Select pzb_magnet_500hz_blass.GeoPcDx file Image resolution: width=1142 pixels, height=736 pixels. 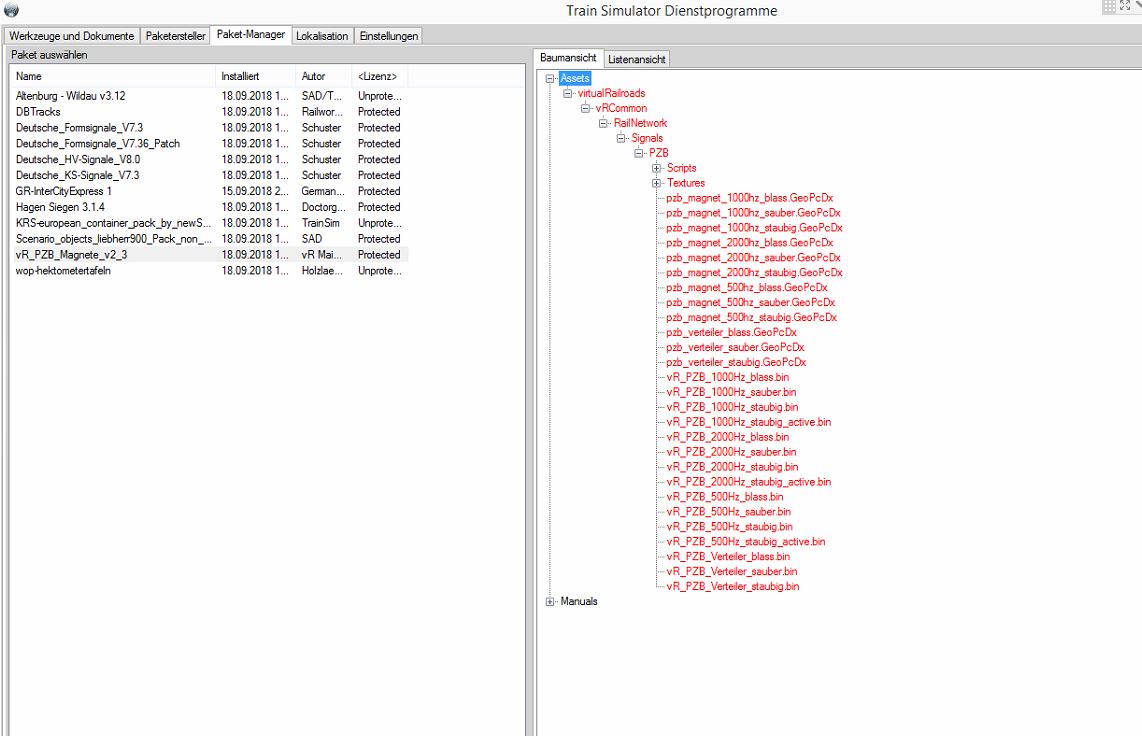pyautogui.click(x=747, y=288)
